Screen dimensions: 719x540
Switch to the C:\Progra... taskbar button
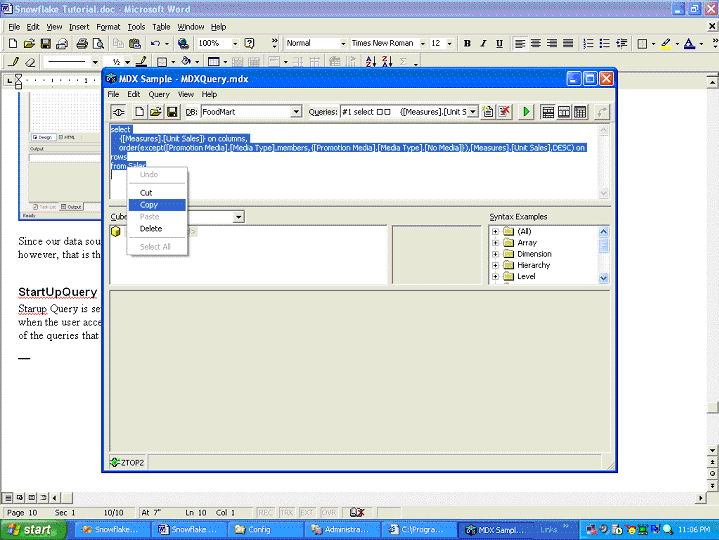click(x=419, y=530)
